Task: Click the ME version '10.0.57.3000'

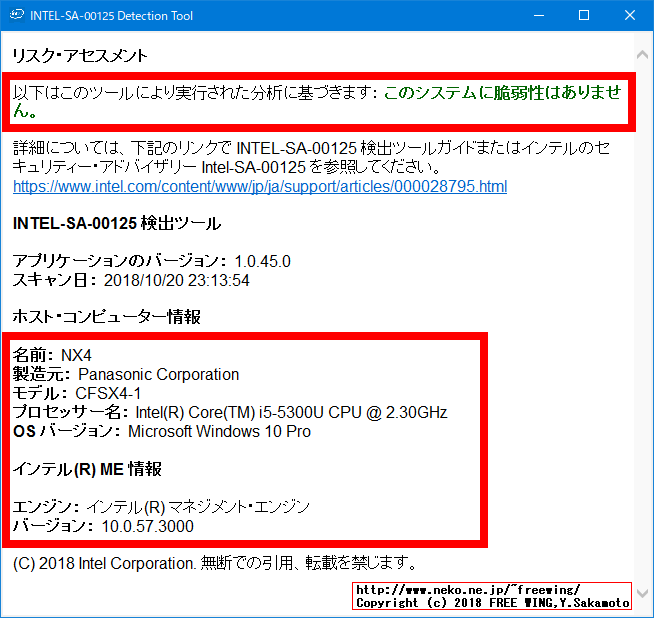Action: click(x=148, y=526)
